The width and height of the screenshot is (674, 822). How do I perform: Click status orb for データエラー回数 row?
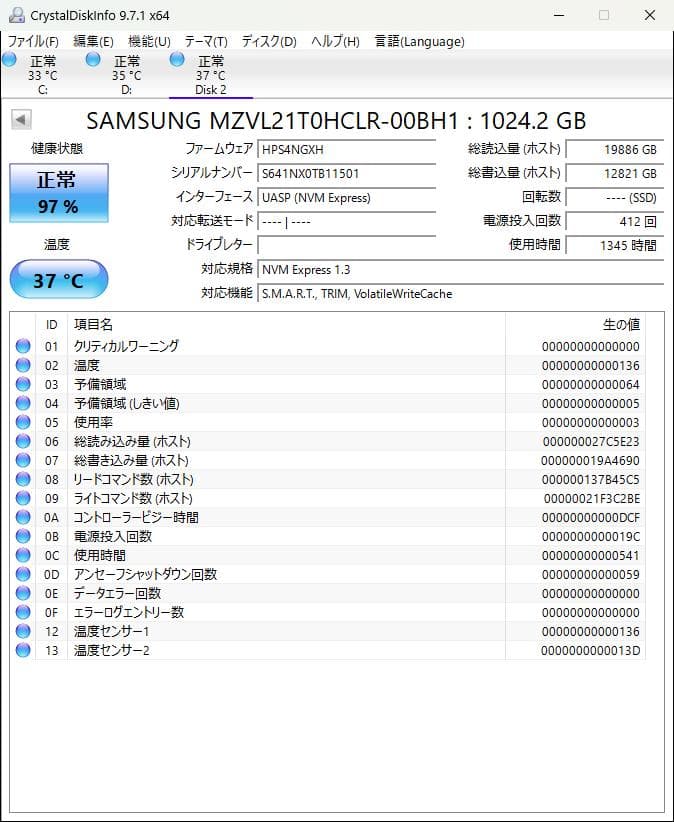(x=23, y=593)
